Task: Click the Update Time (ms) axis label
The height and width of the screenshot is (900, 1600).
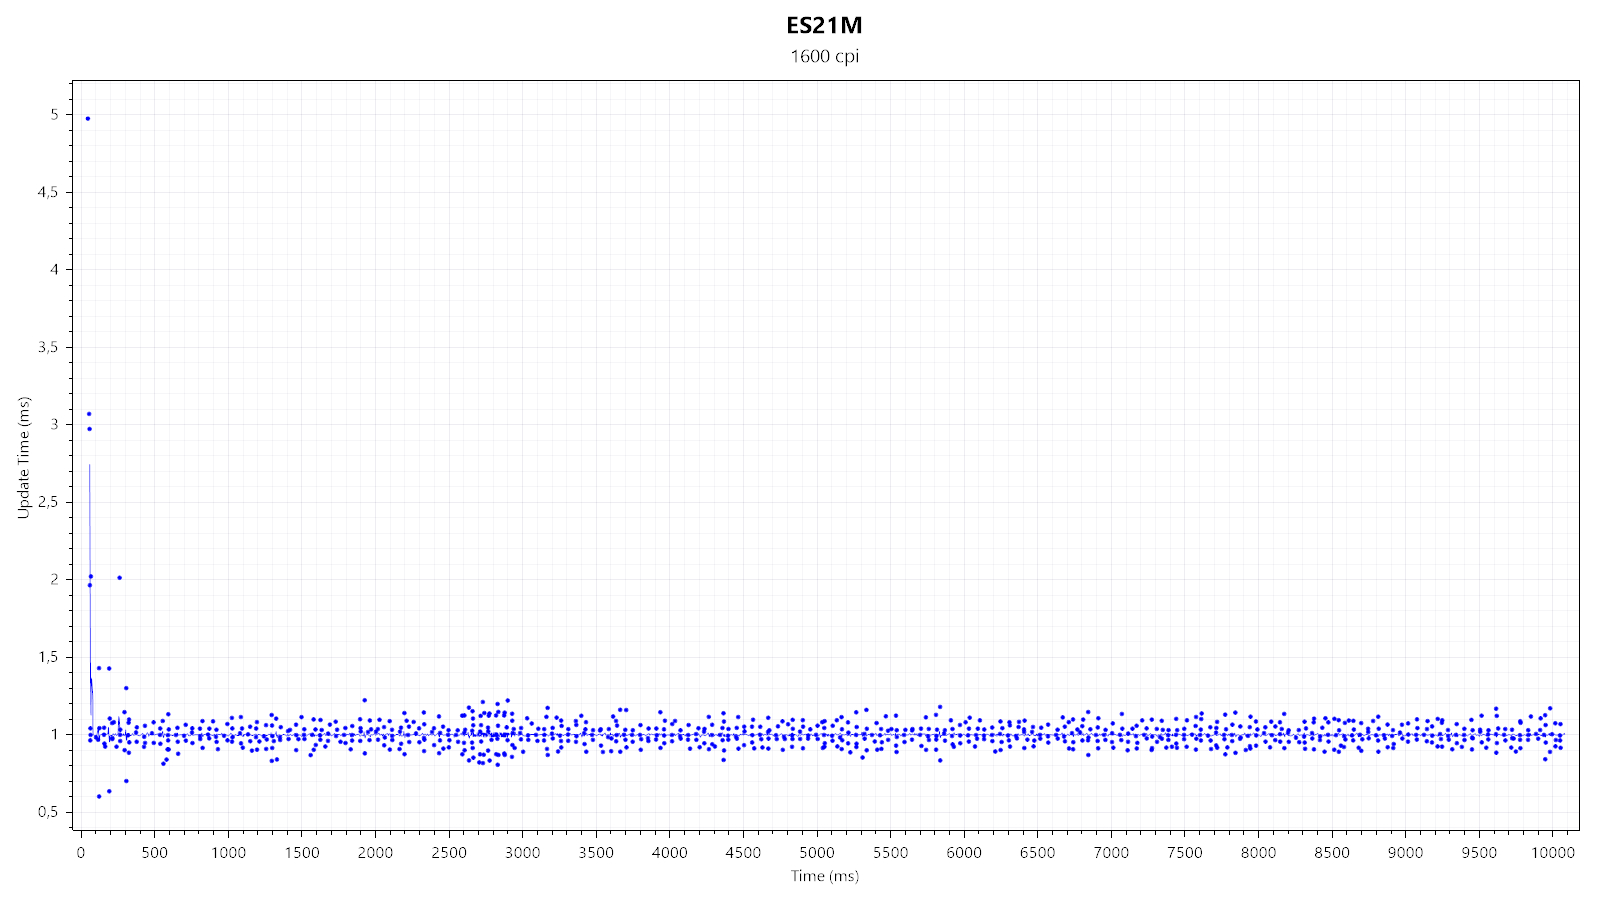Action: pos(24,457)
